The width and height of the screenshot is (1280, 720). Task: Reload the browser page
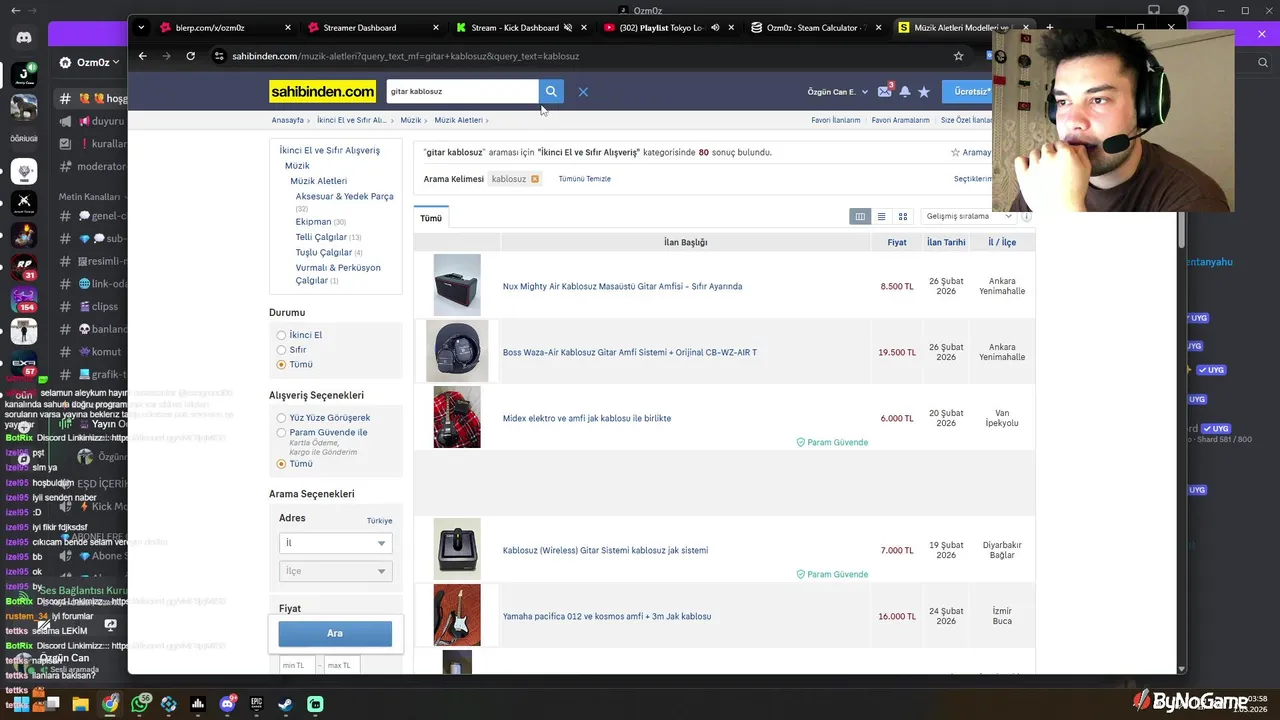pyautogui.click(x=191, y=56)
